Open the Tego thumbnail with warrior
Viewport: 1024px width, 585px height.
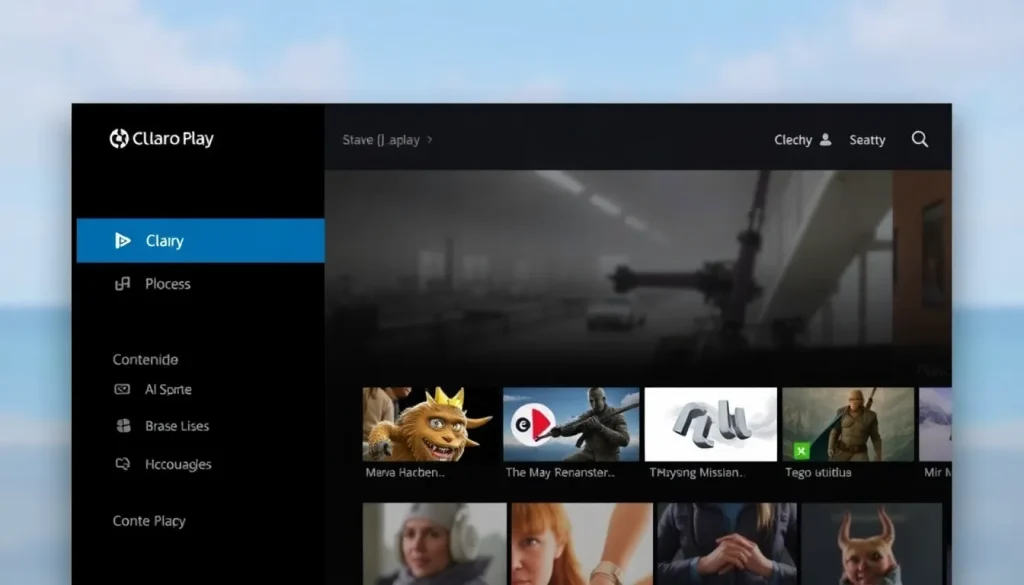coord(848,424)
